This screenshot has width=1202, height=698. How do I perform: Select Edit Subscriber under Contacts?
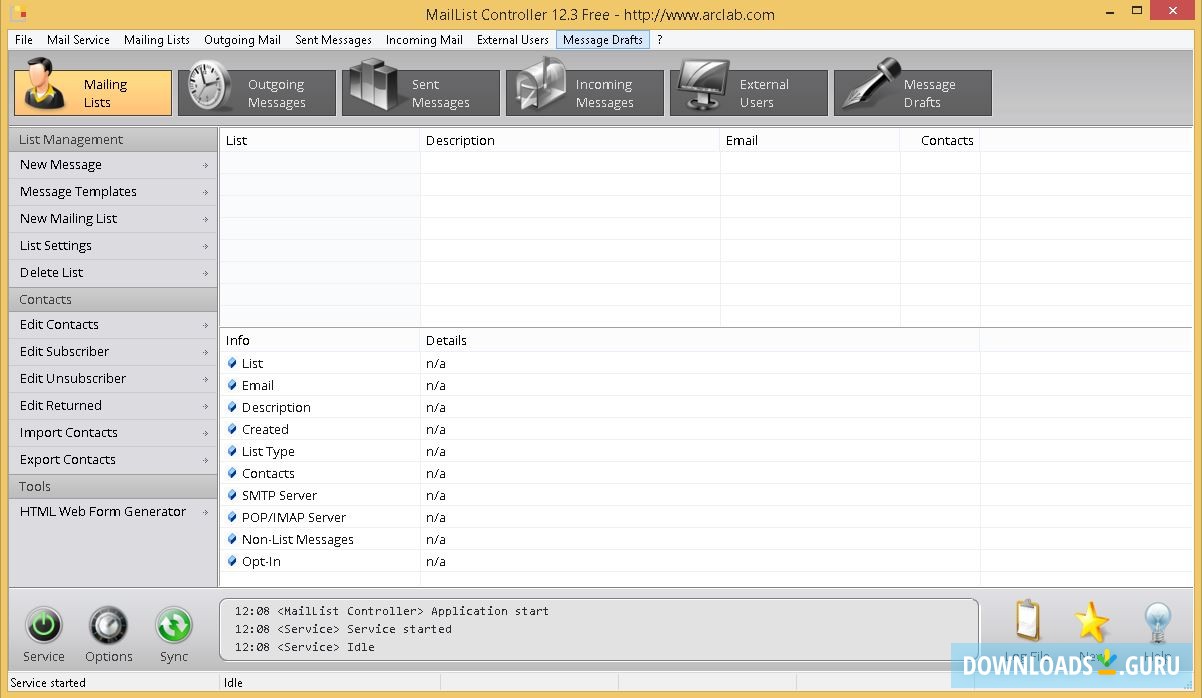[x=113, y=352]
